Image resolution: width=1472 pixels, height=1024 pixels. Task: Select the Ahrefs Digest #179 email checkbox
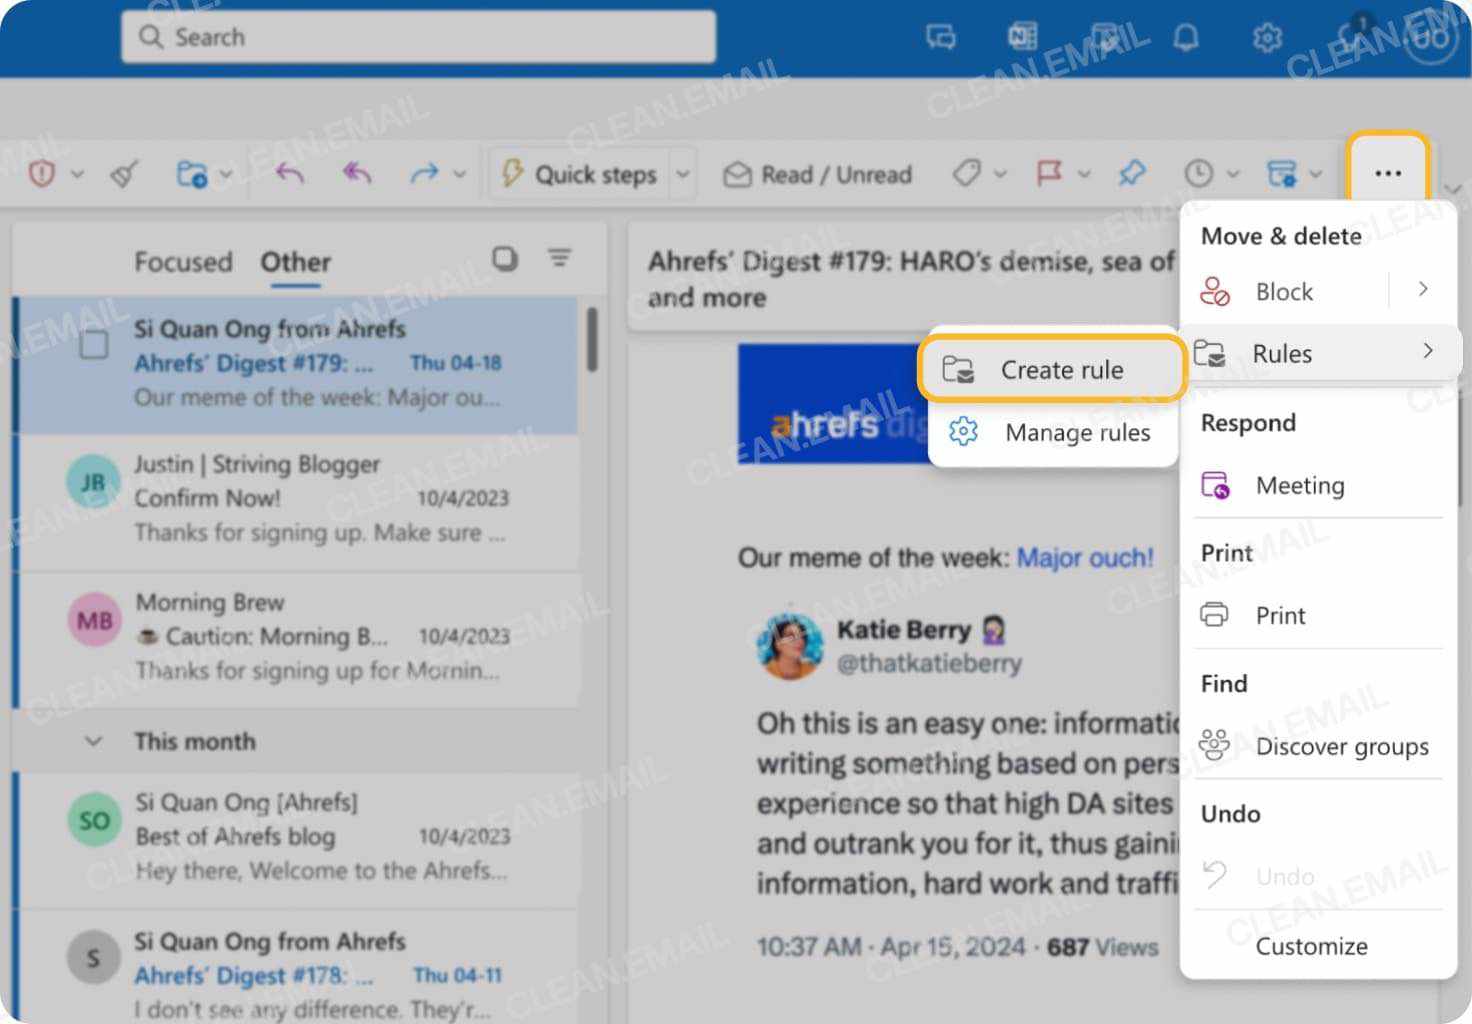(93, 344)
